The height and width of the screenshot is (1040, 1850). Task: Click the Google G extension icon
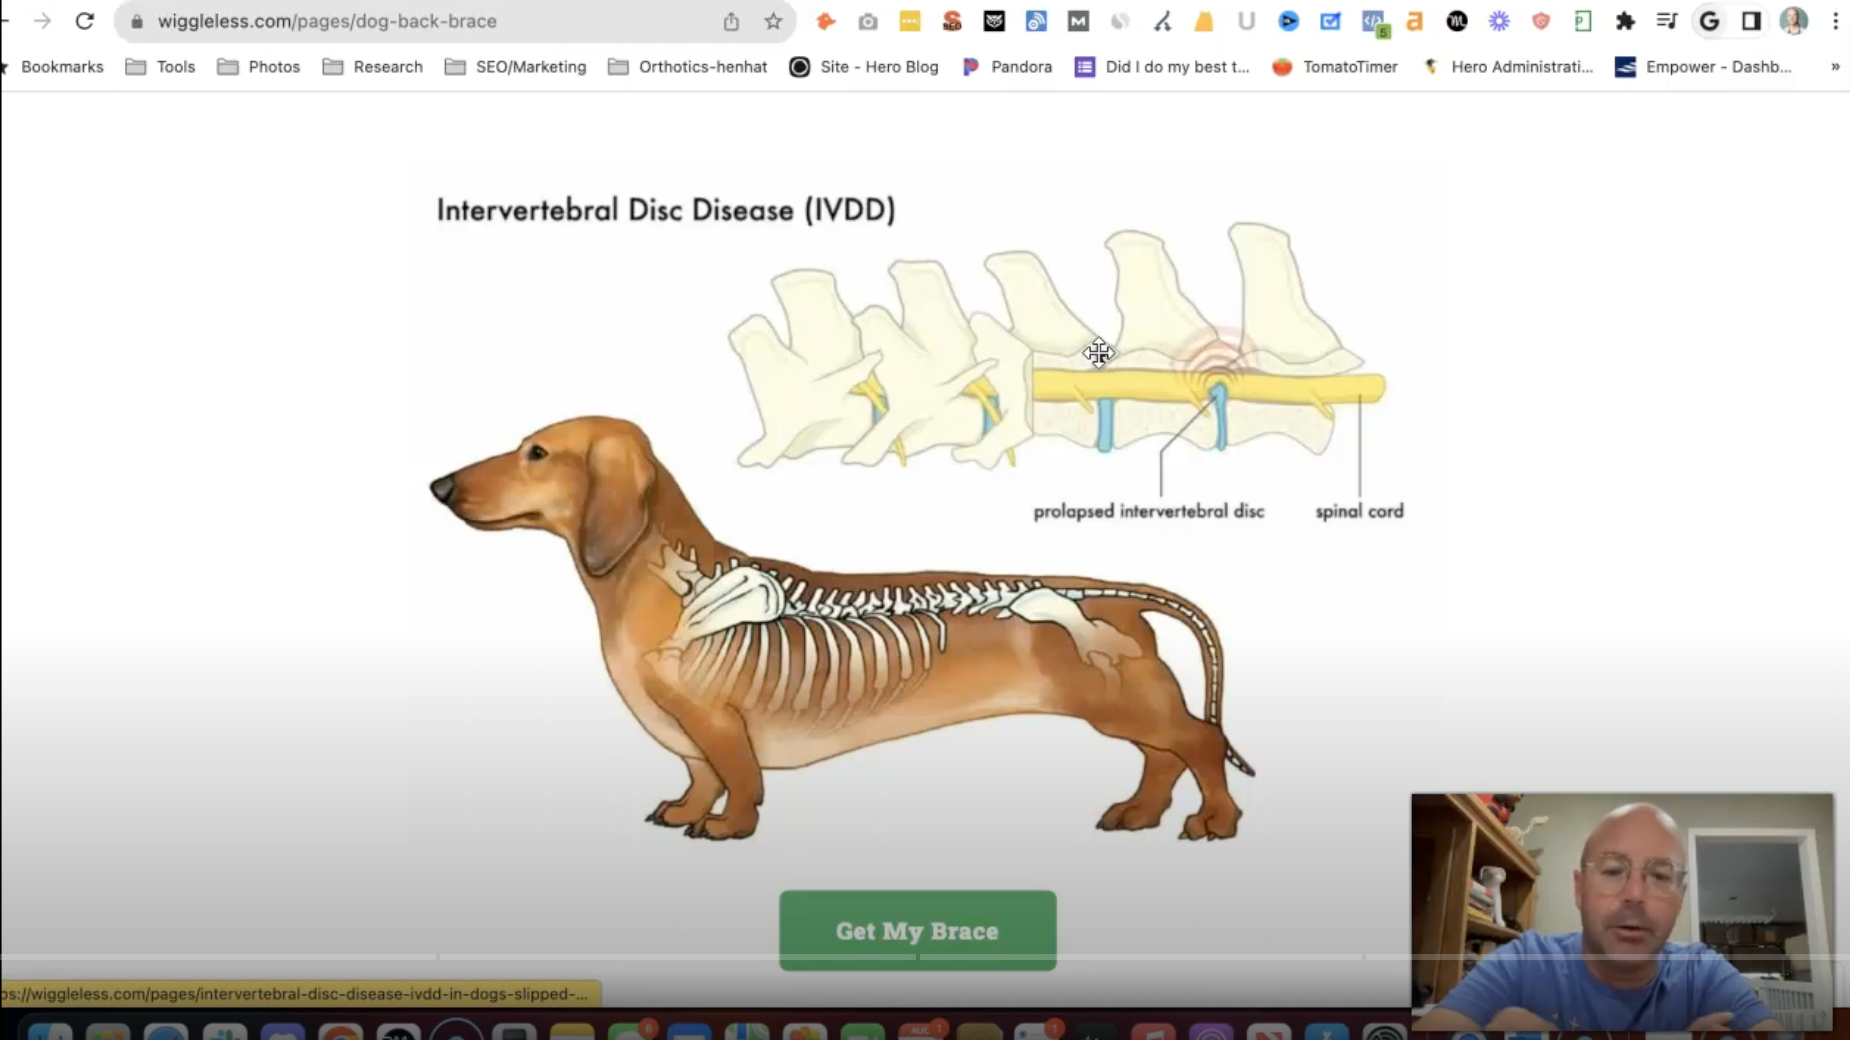(x=1709, y=21)
